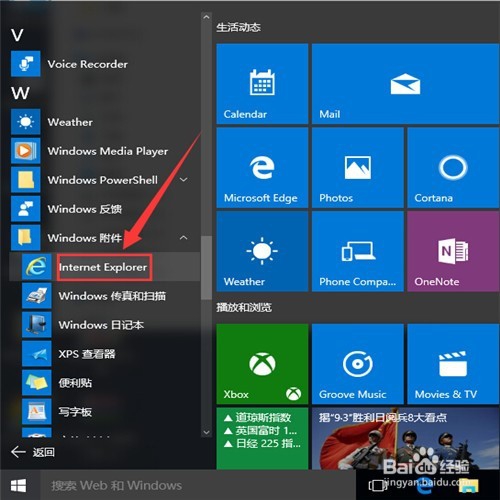Click the Windows Start button
The width and height of the screenshot is (500, 500).
click(19, 485)
